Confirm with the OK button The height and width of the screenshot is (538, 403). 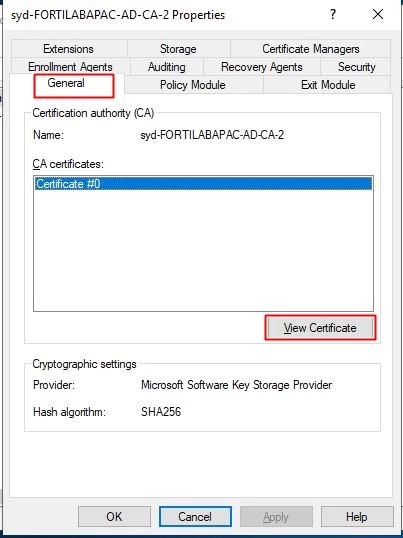click(x=114, y=516)
